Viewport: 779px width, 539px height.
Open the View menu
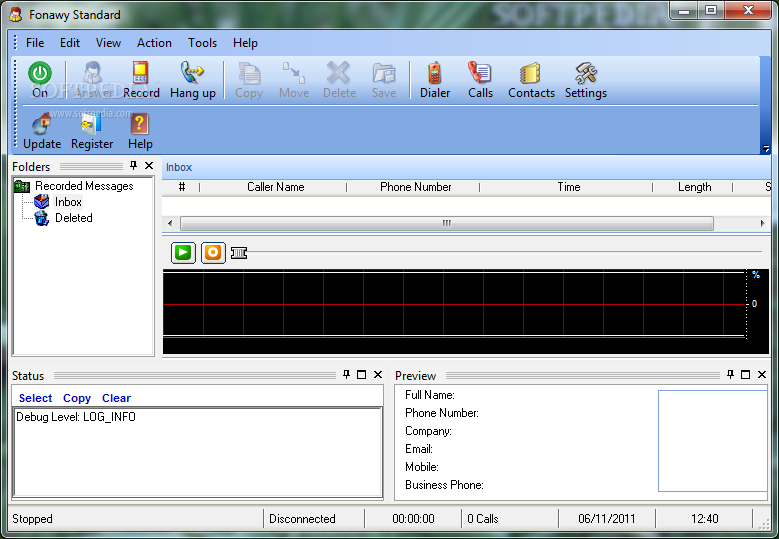(108, 43)
